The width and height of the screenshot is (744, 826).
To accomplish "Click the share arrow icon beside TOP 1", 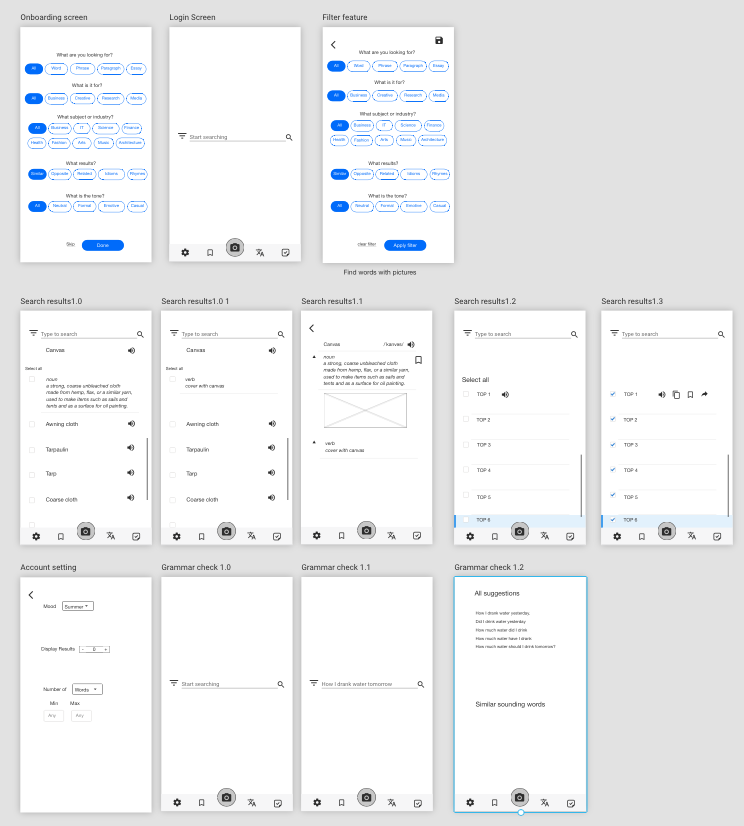I will click(x=704, y=394).
